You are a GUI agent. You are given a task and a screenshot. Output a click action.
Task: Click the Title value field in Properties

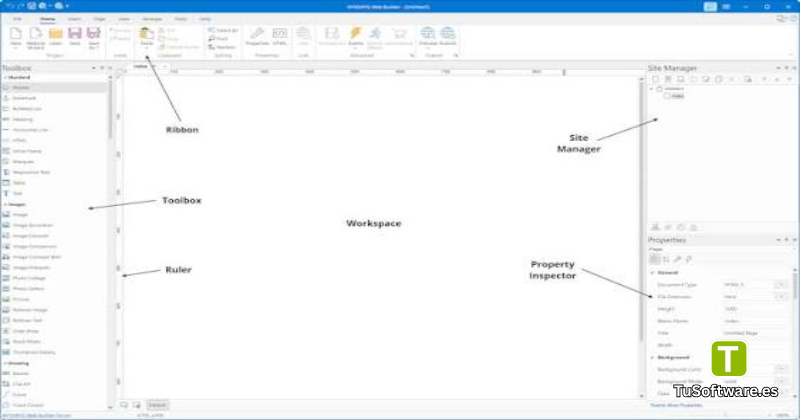(x=755, y=333)
